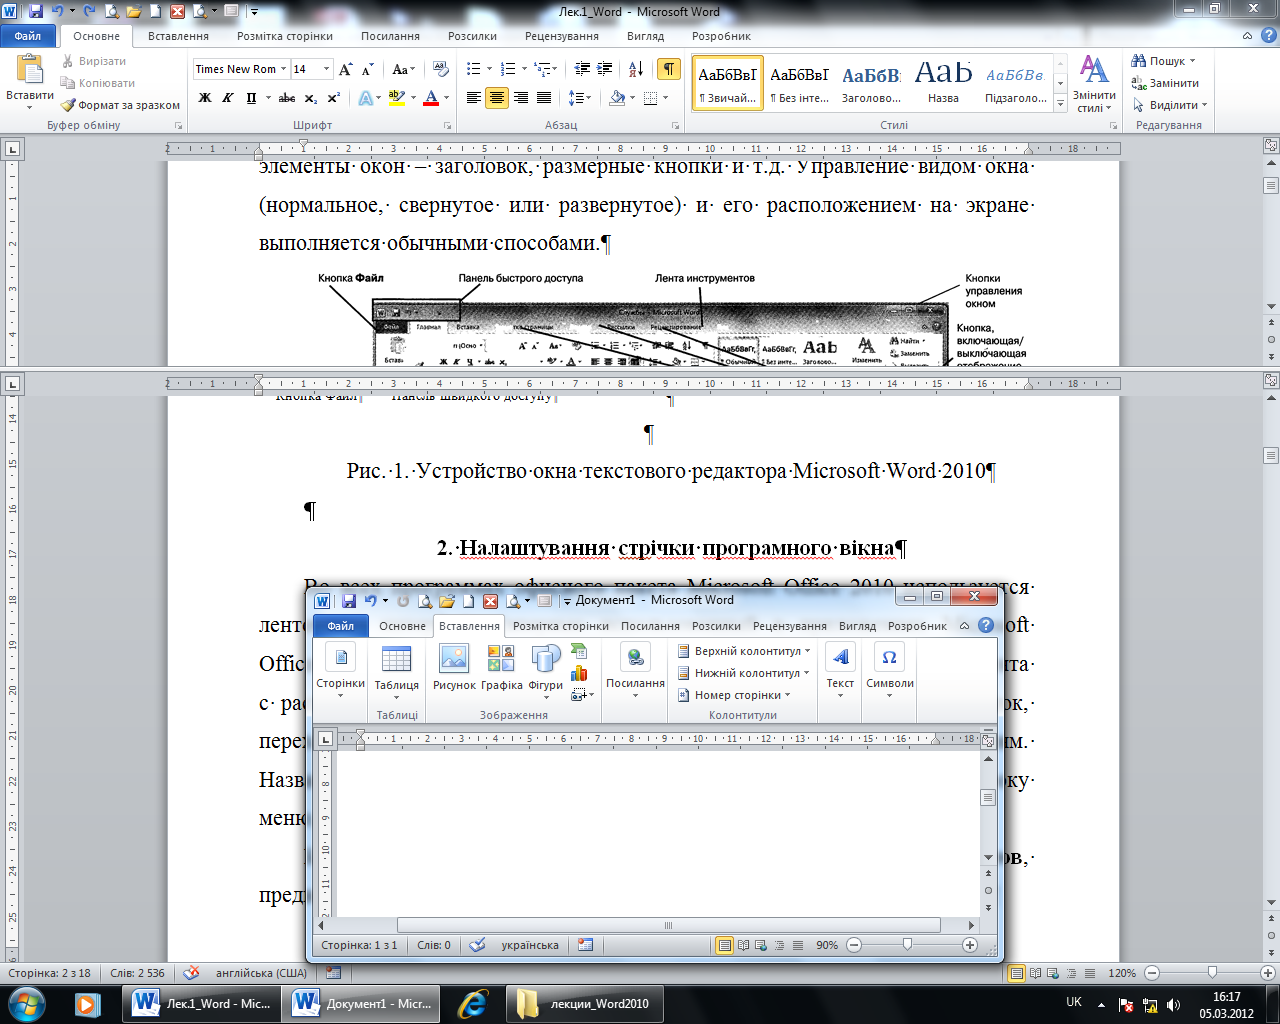The width and height of the screenshot is (1280, 1024).
Task: Open Розмітка сторінки tab in Лек.1_Word window
Action: (285, 36)
